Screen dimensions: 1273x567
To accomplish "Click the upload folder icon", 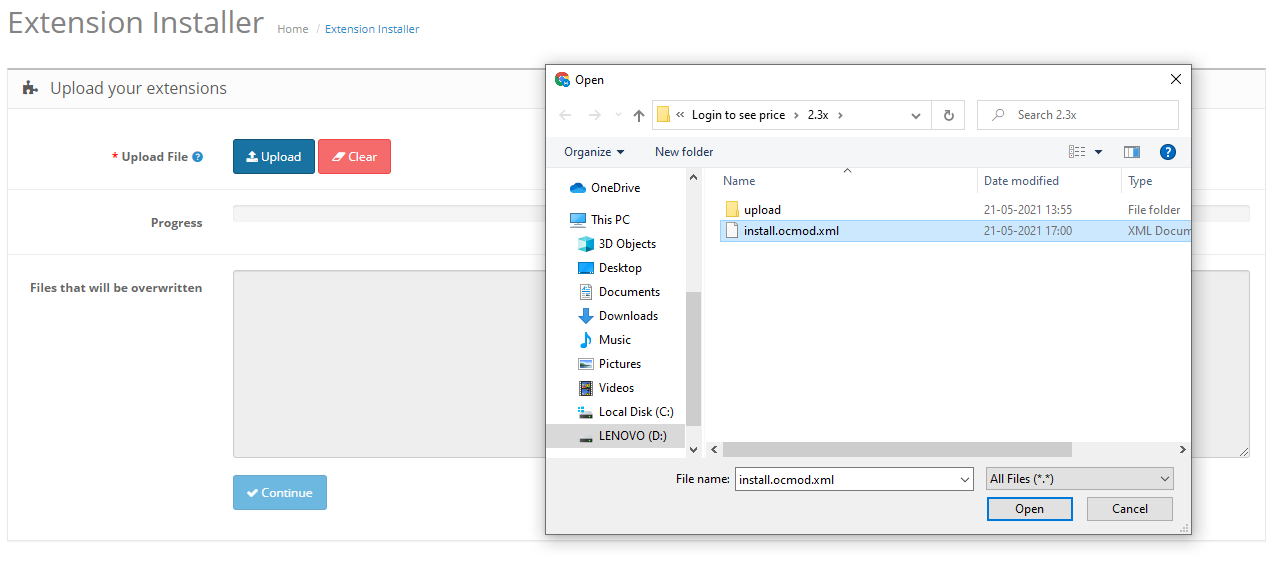I will click(x=732, y=210).
